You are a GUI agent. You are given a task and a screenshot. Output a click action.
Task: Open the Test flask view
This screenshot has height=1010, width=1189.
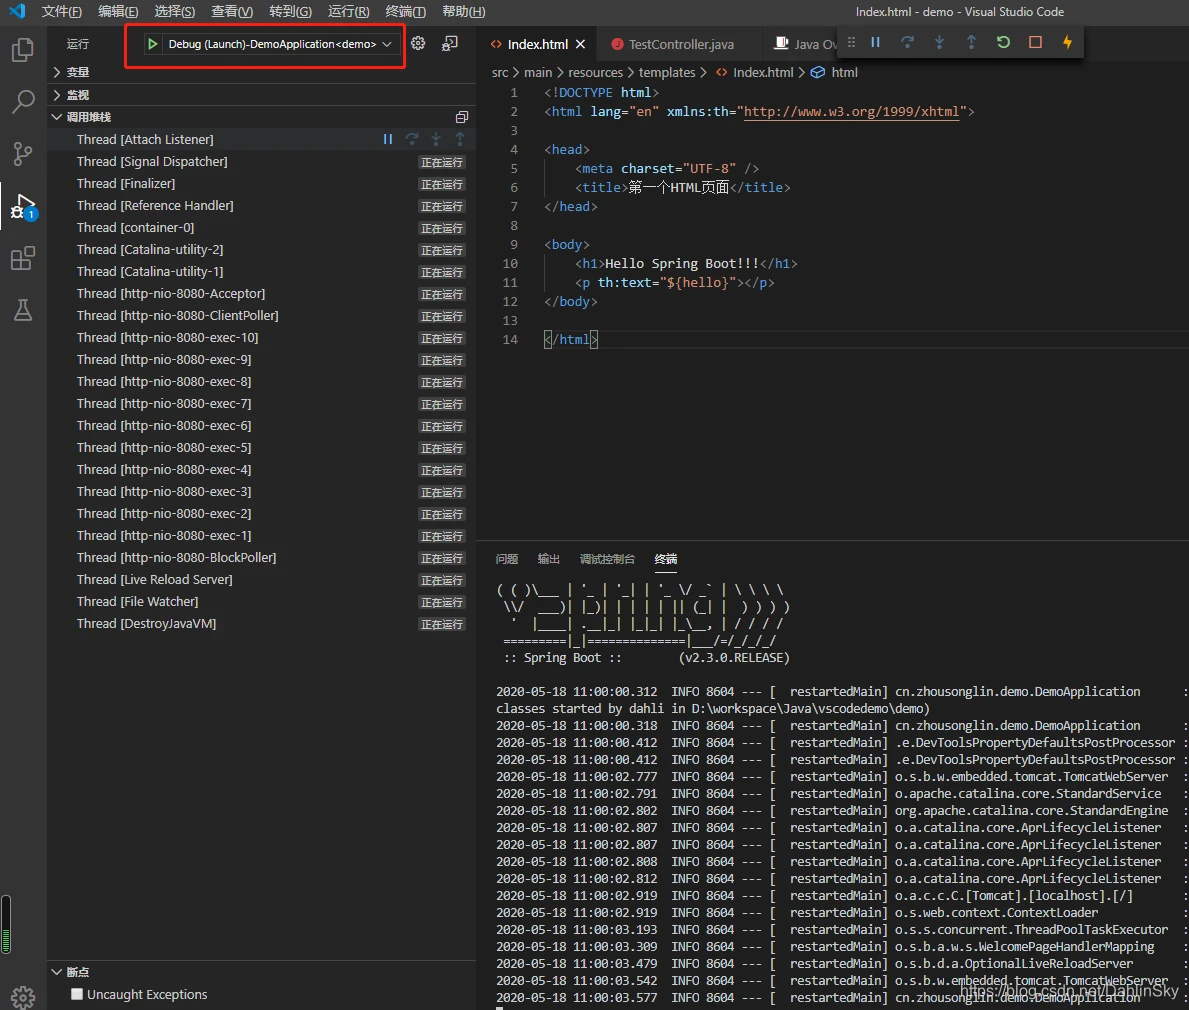coord(23,310)
